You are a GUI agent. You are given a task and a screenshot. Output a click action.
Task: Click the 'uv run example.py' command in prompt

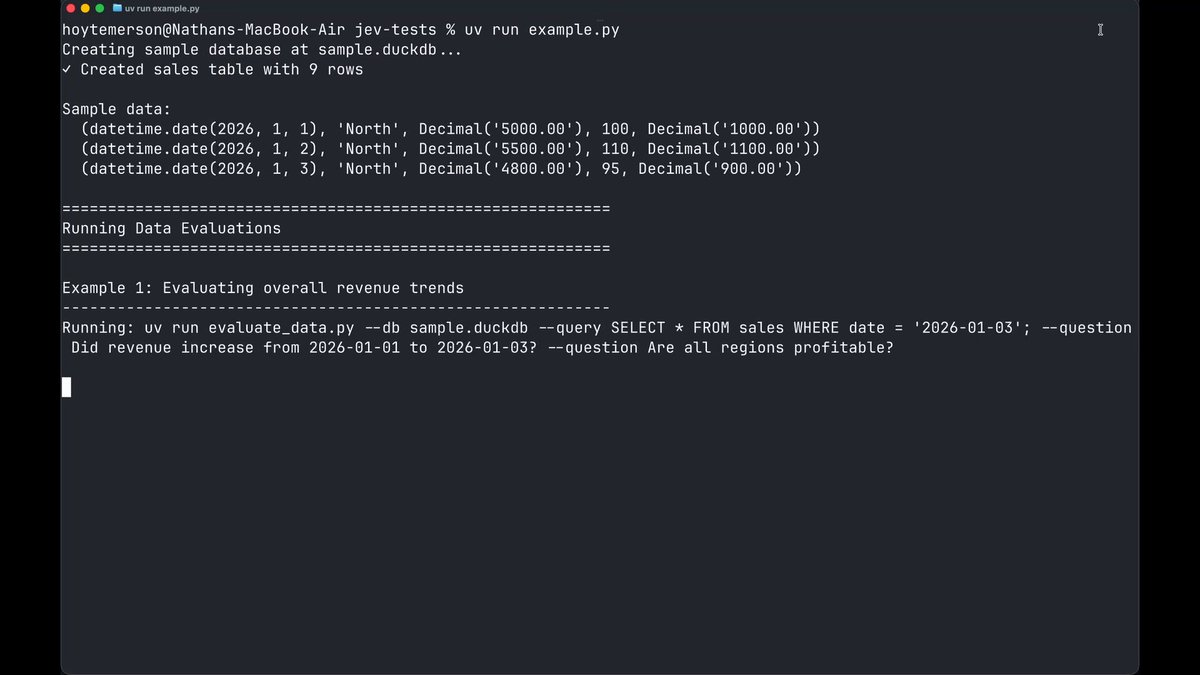(541, 30)
